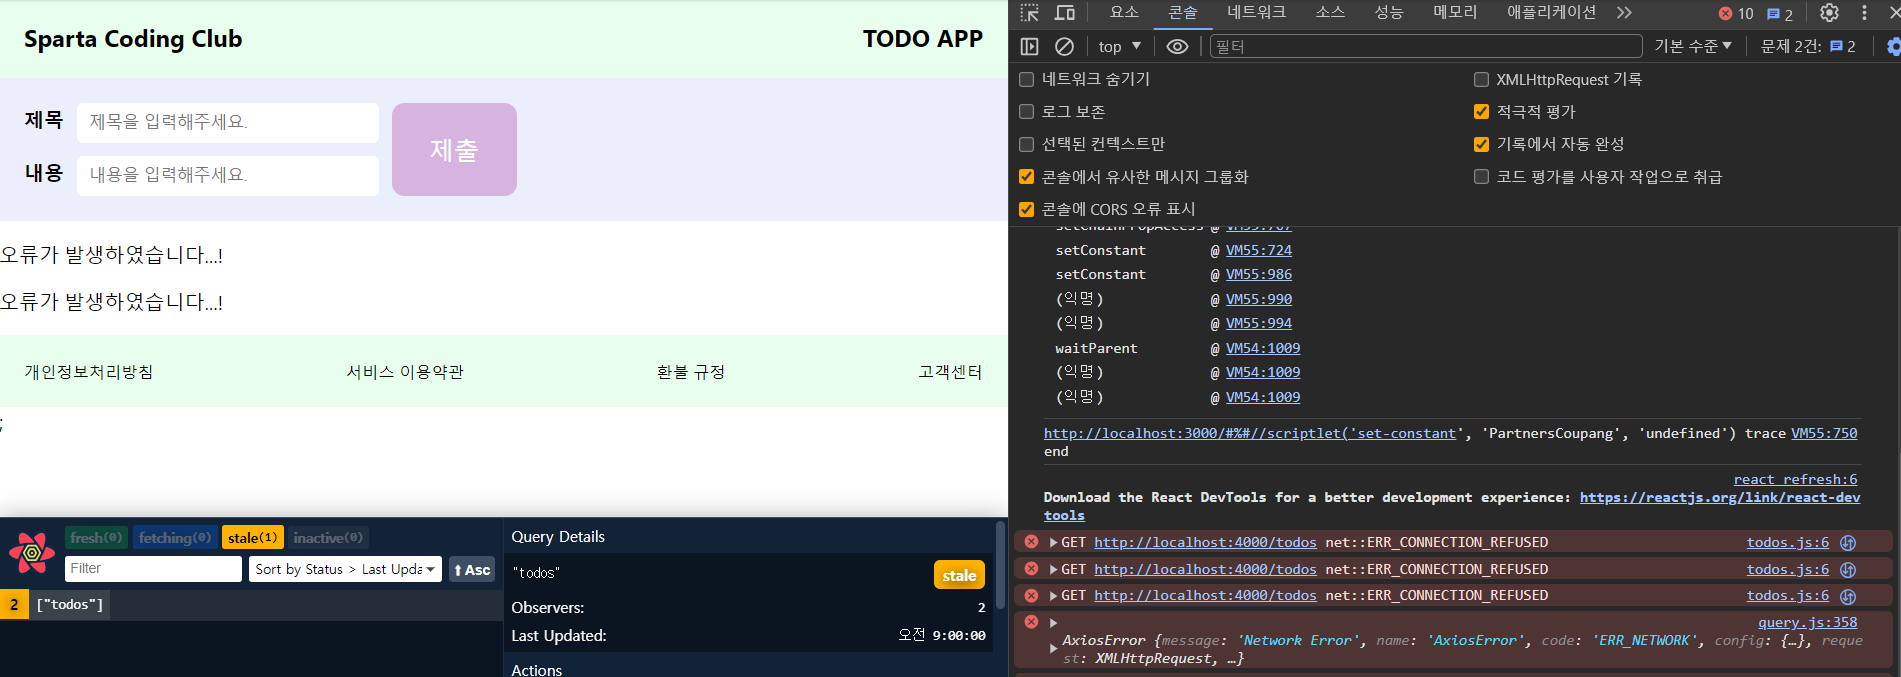Switch to 성능 tab

tap(1389, 12)
